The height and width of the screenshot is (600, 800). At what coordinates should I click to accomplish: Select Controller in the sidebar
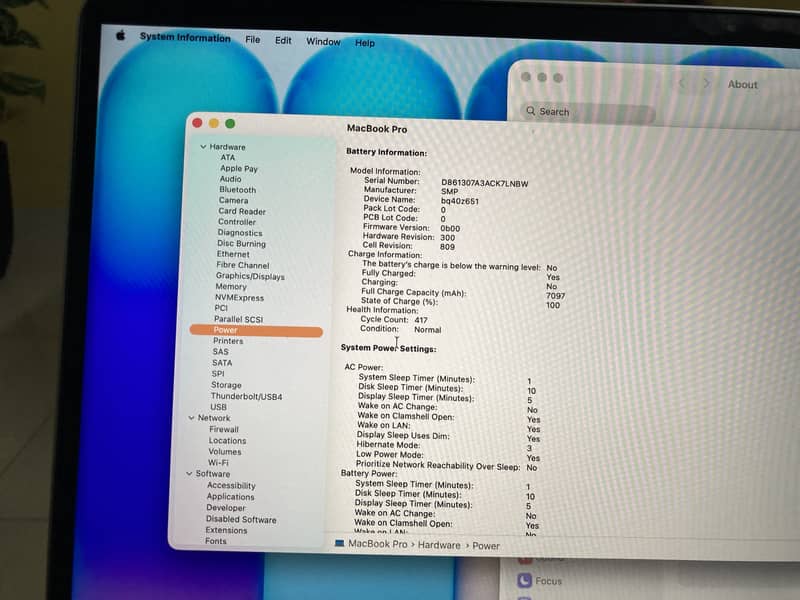coord(237,222)
